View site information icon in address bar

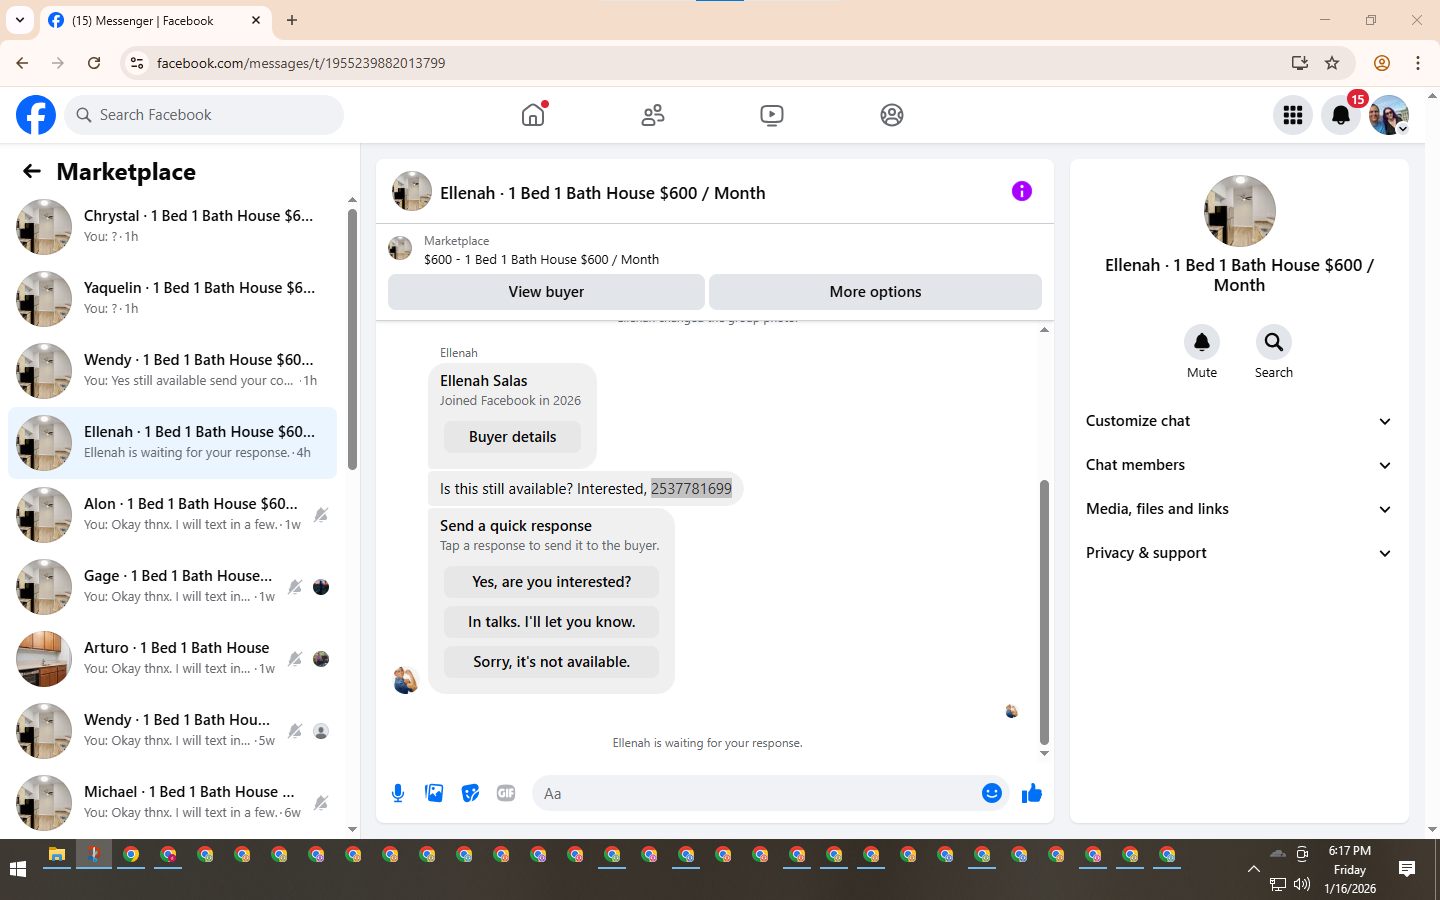click(137, 63)
